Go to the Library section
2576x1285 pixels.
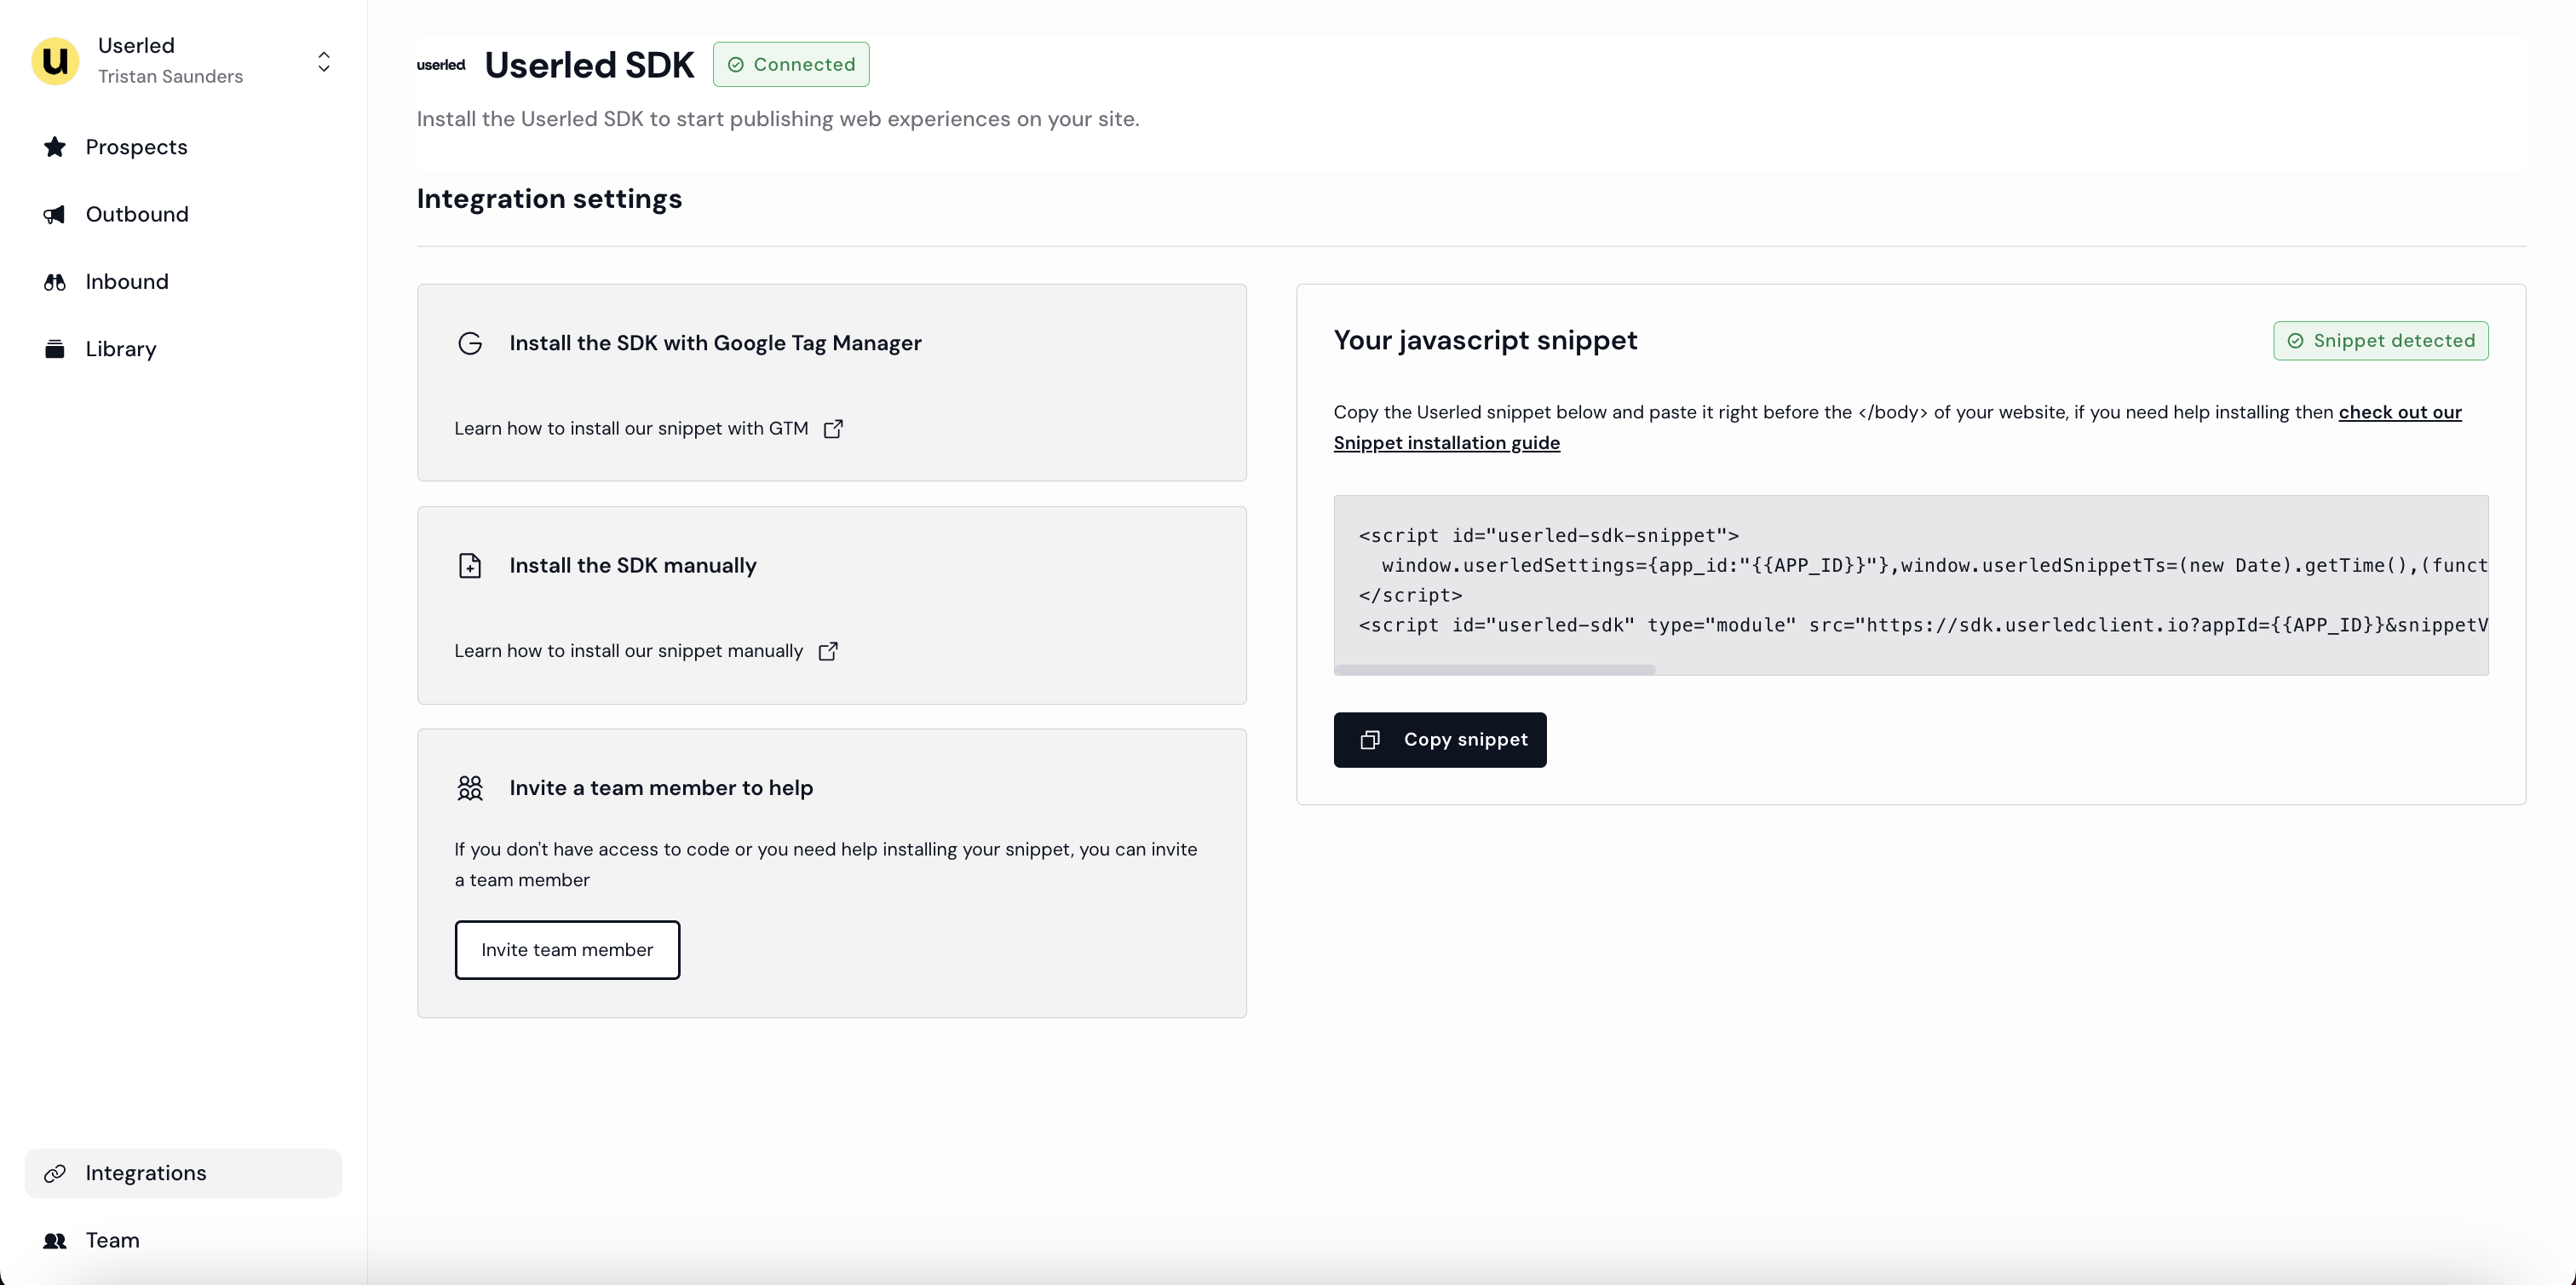pos(121,349)
